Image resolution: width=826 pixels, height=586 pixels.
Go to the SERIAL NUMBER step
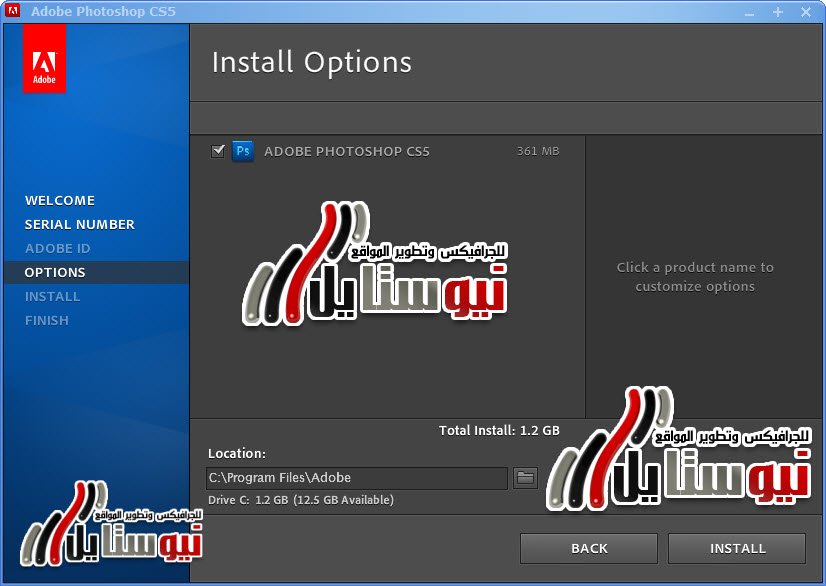point(80,224)
